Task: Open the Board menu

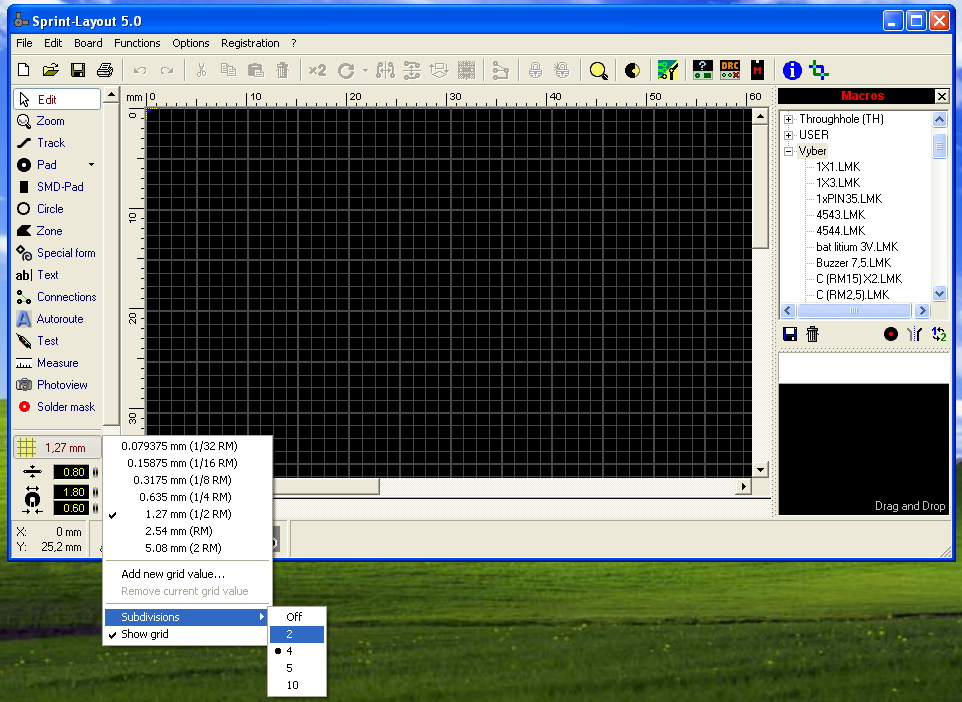Action: [88, 43]
